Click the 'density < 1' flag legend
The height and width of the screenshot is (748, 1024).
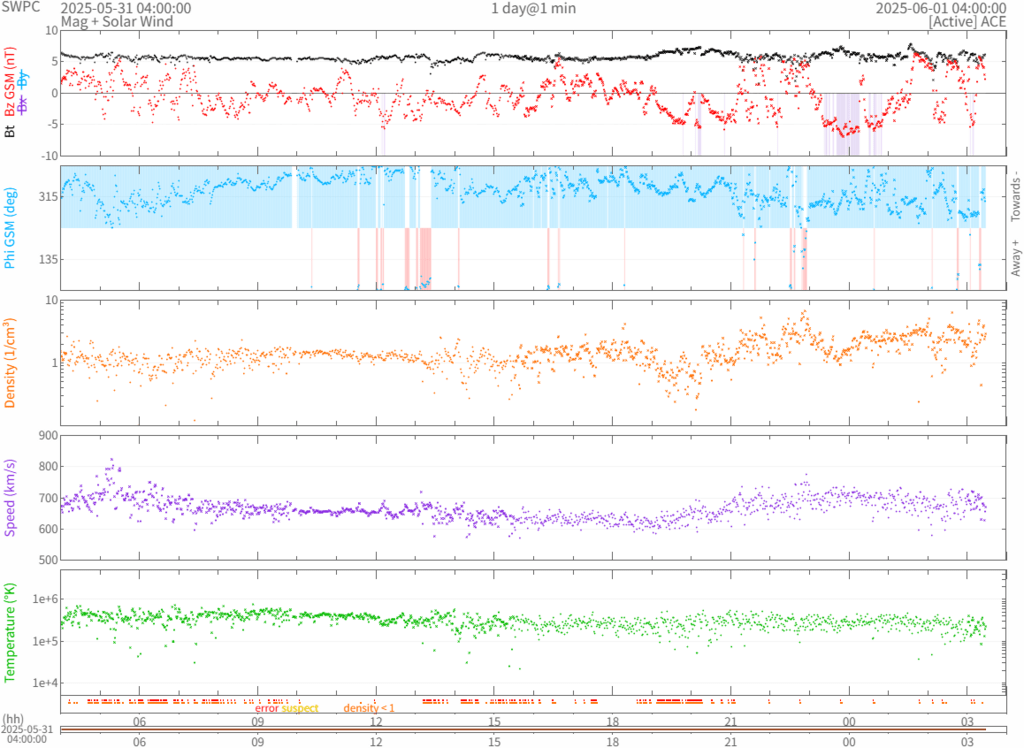(369, 708)
